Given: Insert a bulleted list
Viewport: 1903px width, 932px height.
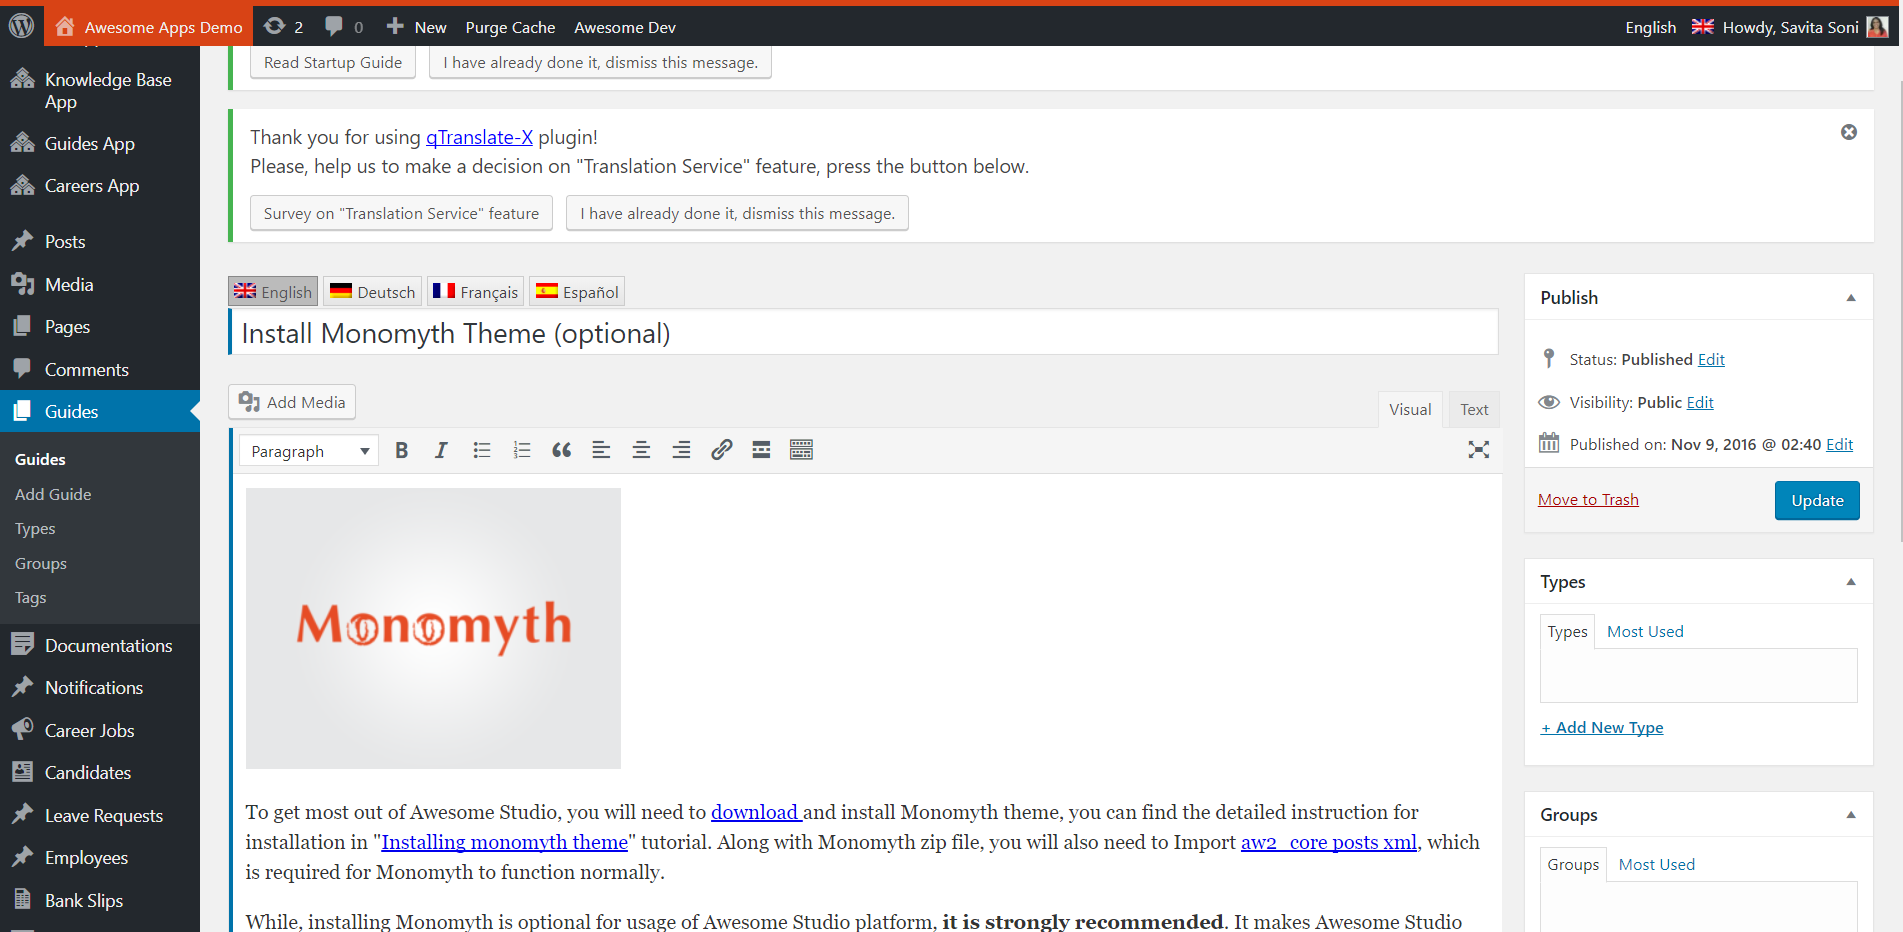Looking at the screenshot, I should [x=481, y=450].
